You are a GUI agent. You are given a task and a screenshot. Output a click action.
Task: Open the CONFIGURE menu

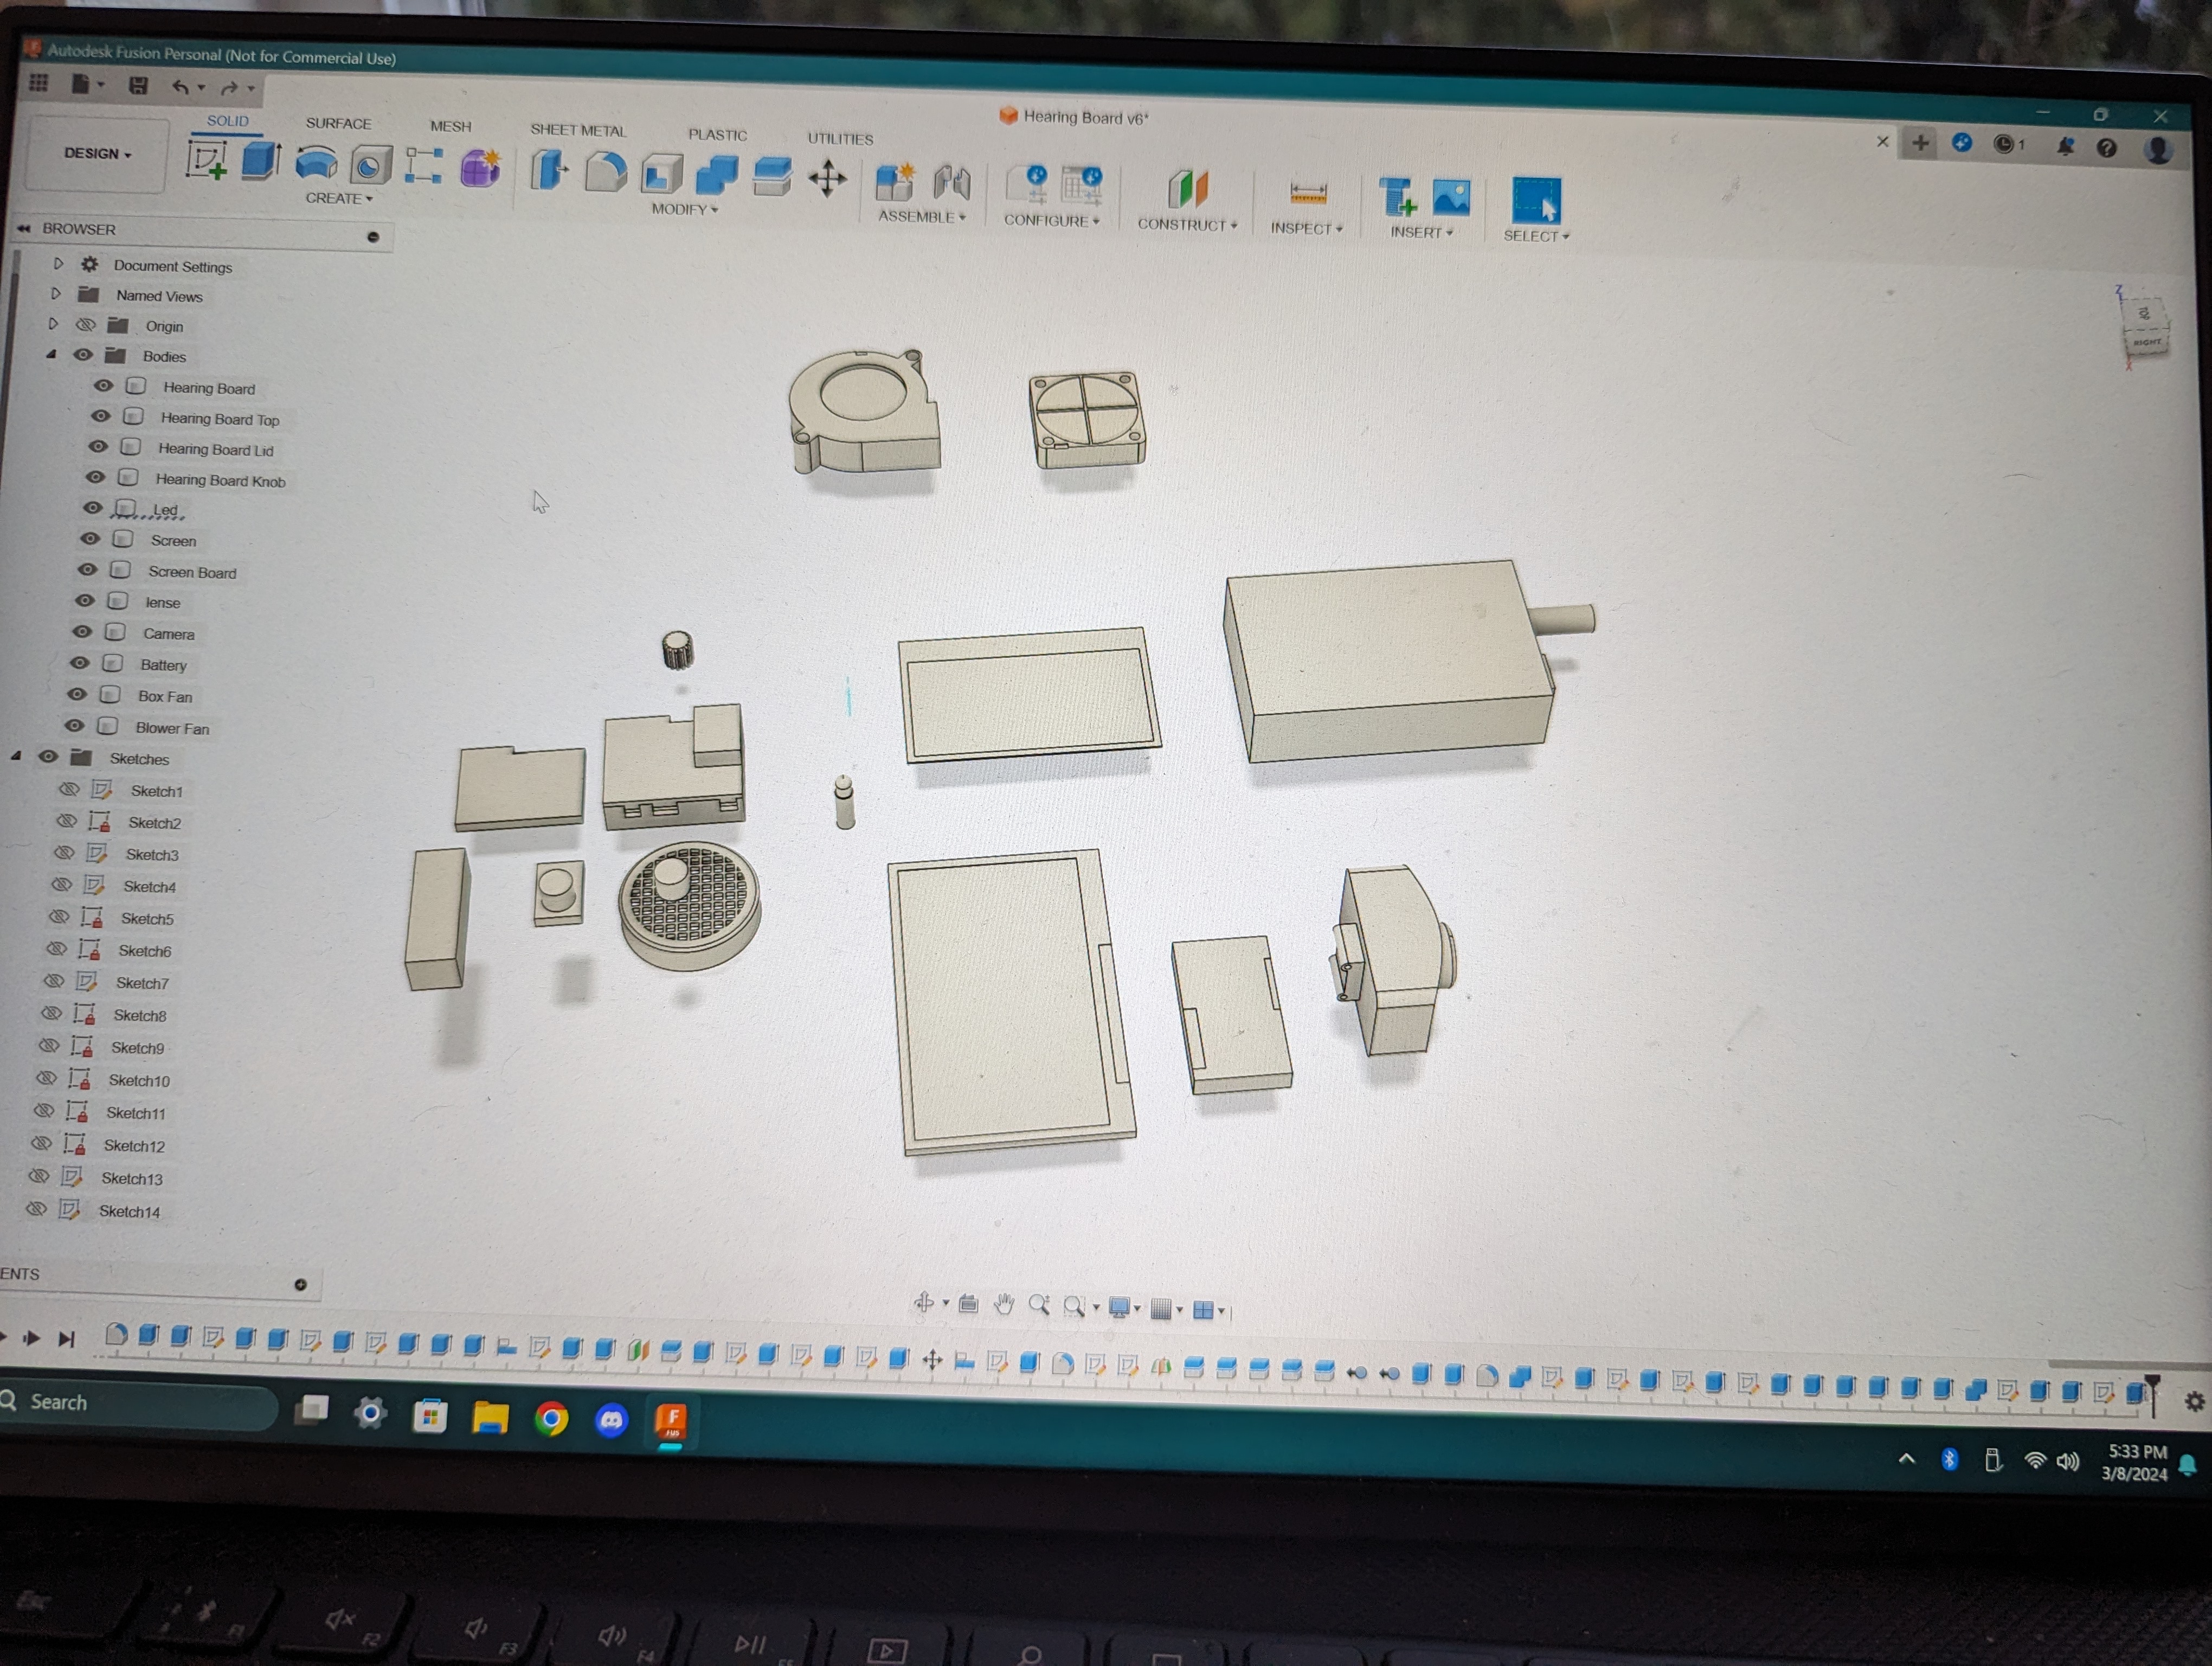[x=1051, y=221]
